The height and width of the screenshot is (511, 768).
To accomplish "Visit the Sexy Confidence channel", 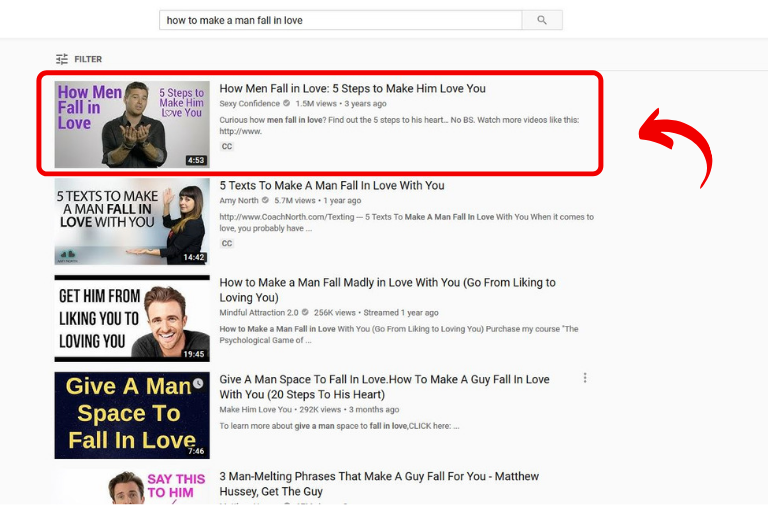I will (249, 103).
